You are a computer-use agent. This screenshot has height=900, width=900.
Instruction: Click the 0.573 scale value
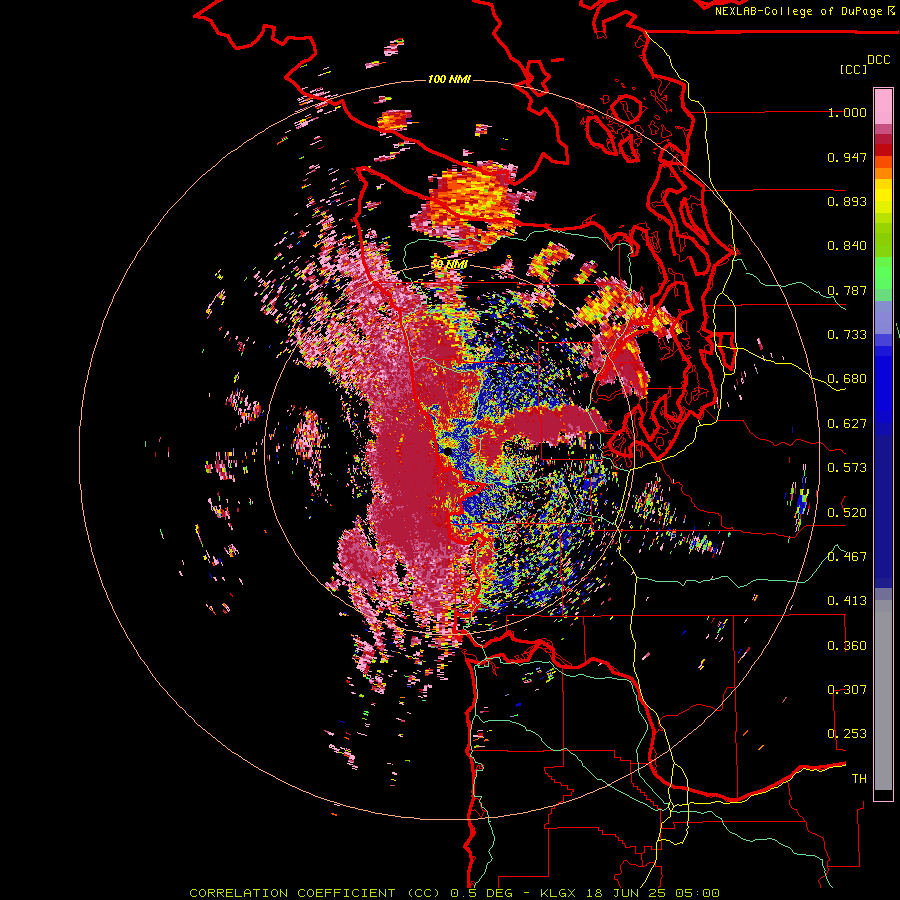(847, 468)
